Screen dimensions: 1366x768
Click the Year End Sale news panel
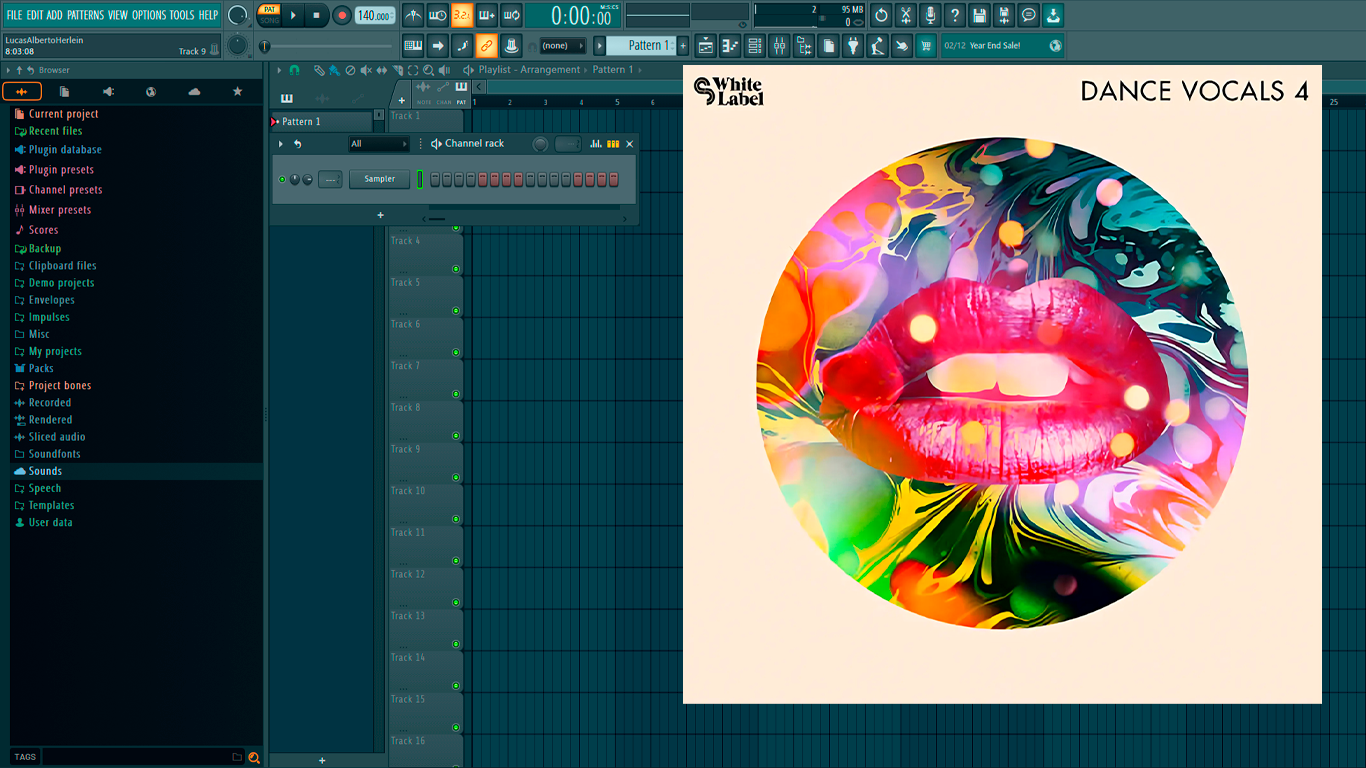[x=1002, y=45]
